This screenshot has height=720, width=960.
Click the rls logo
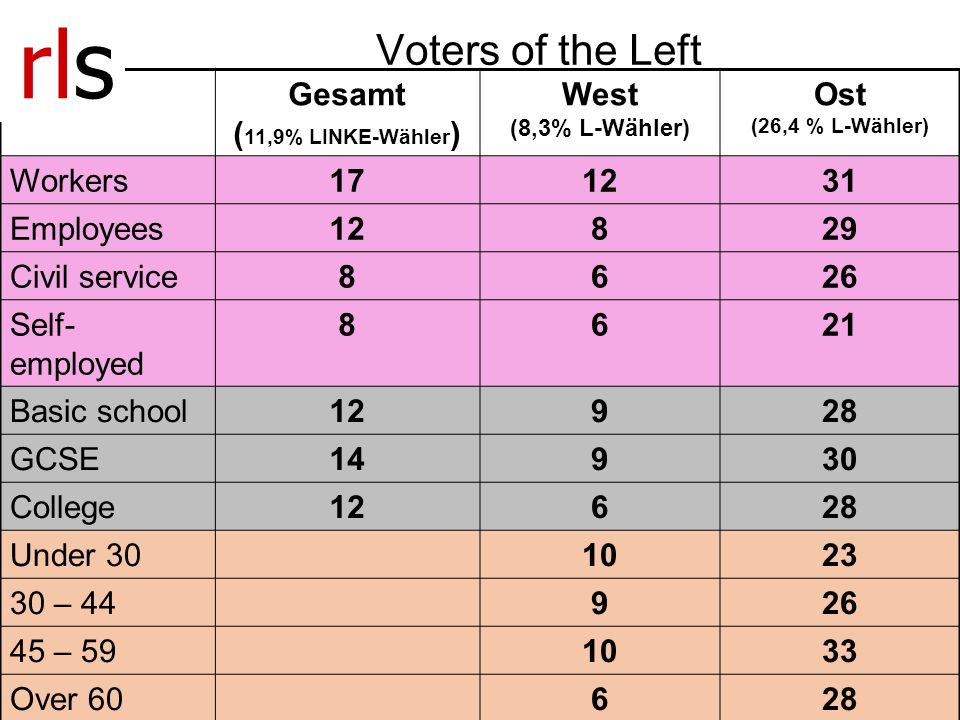point(68,64)
